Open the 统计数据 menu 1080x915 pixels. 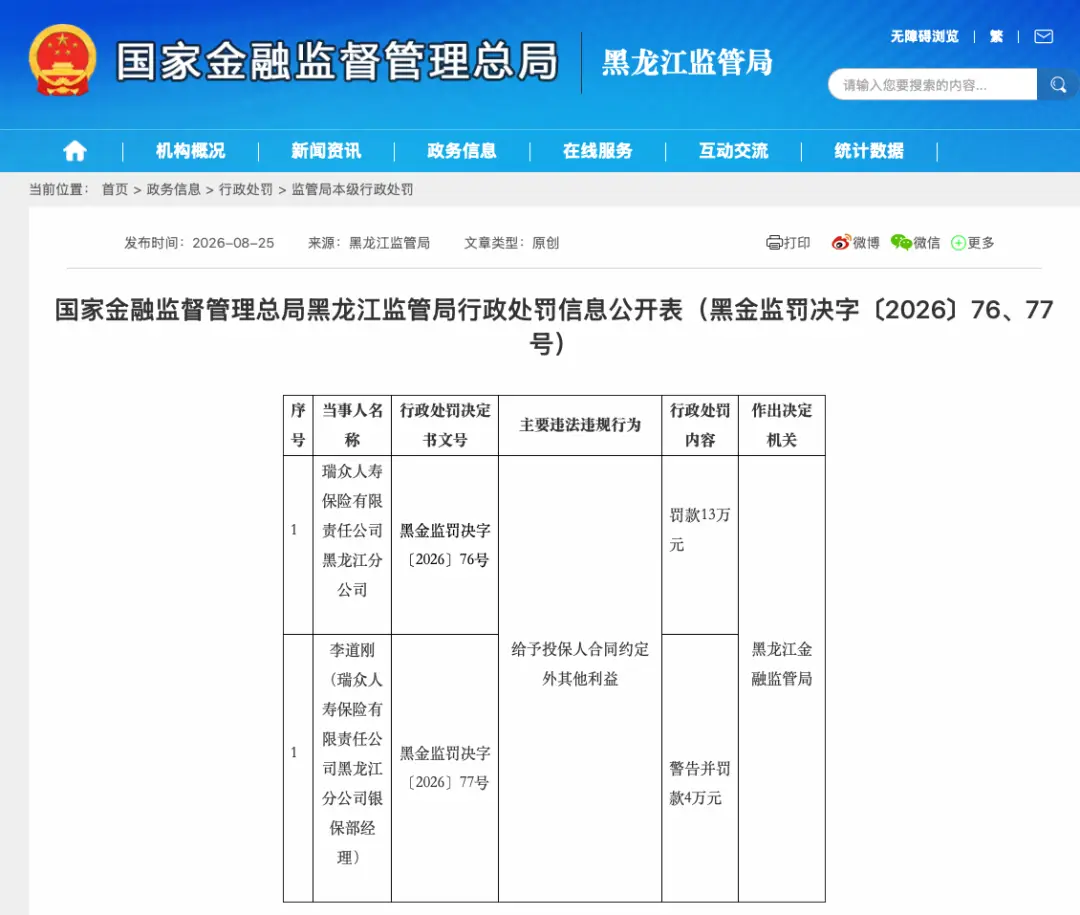869,151
